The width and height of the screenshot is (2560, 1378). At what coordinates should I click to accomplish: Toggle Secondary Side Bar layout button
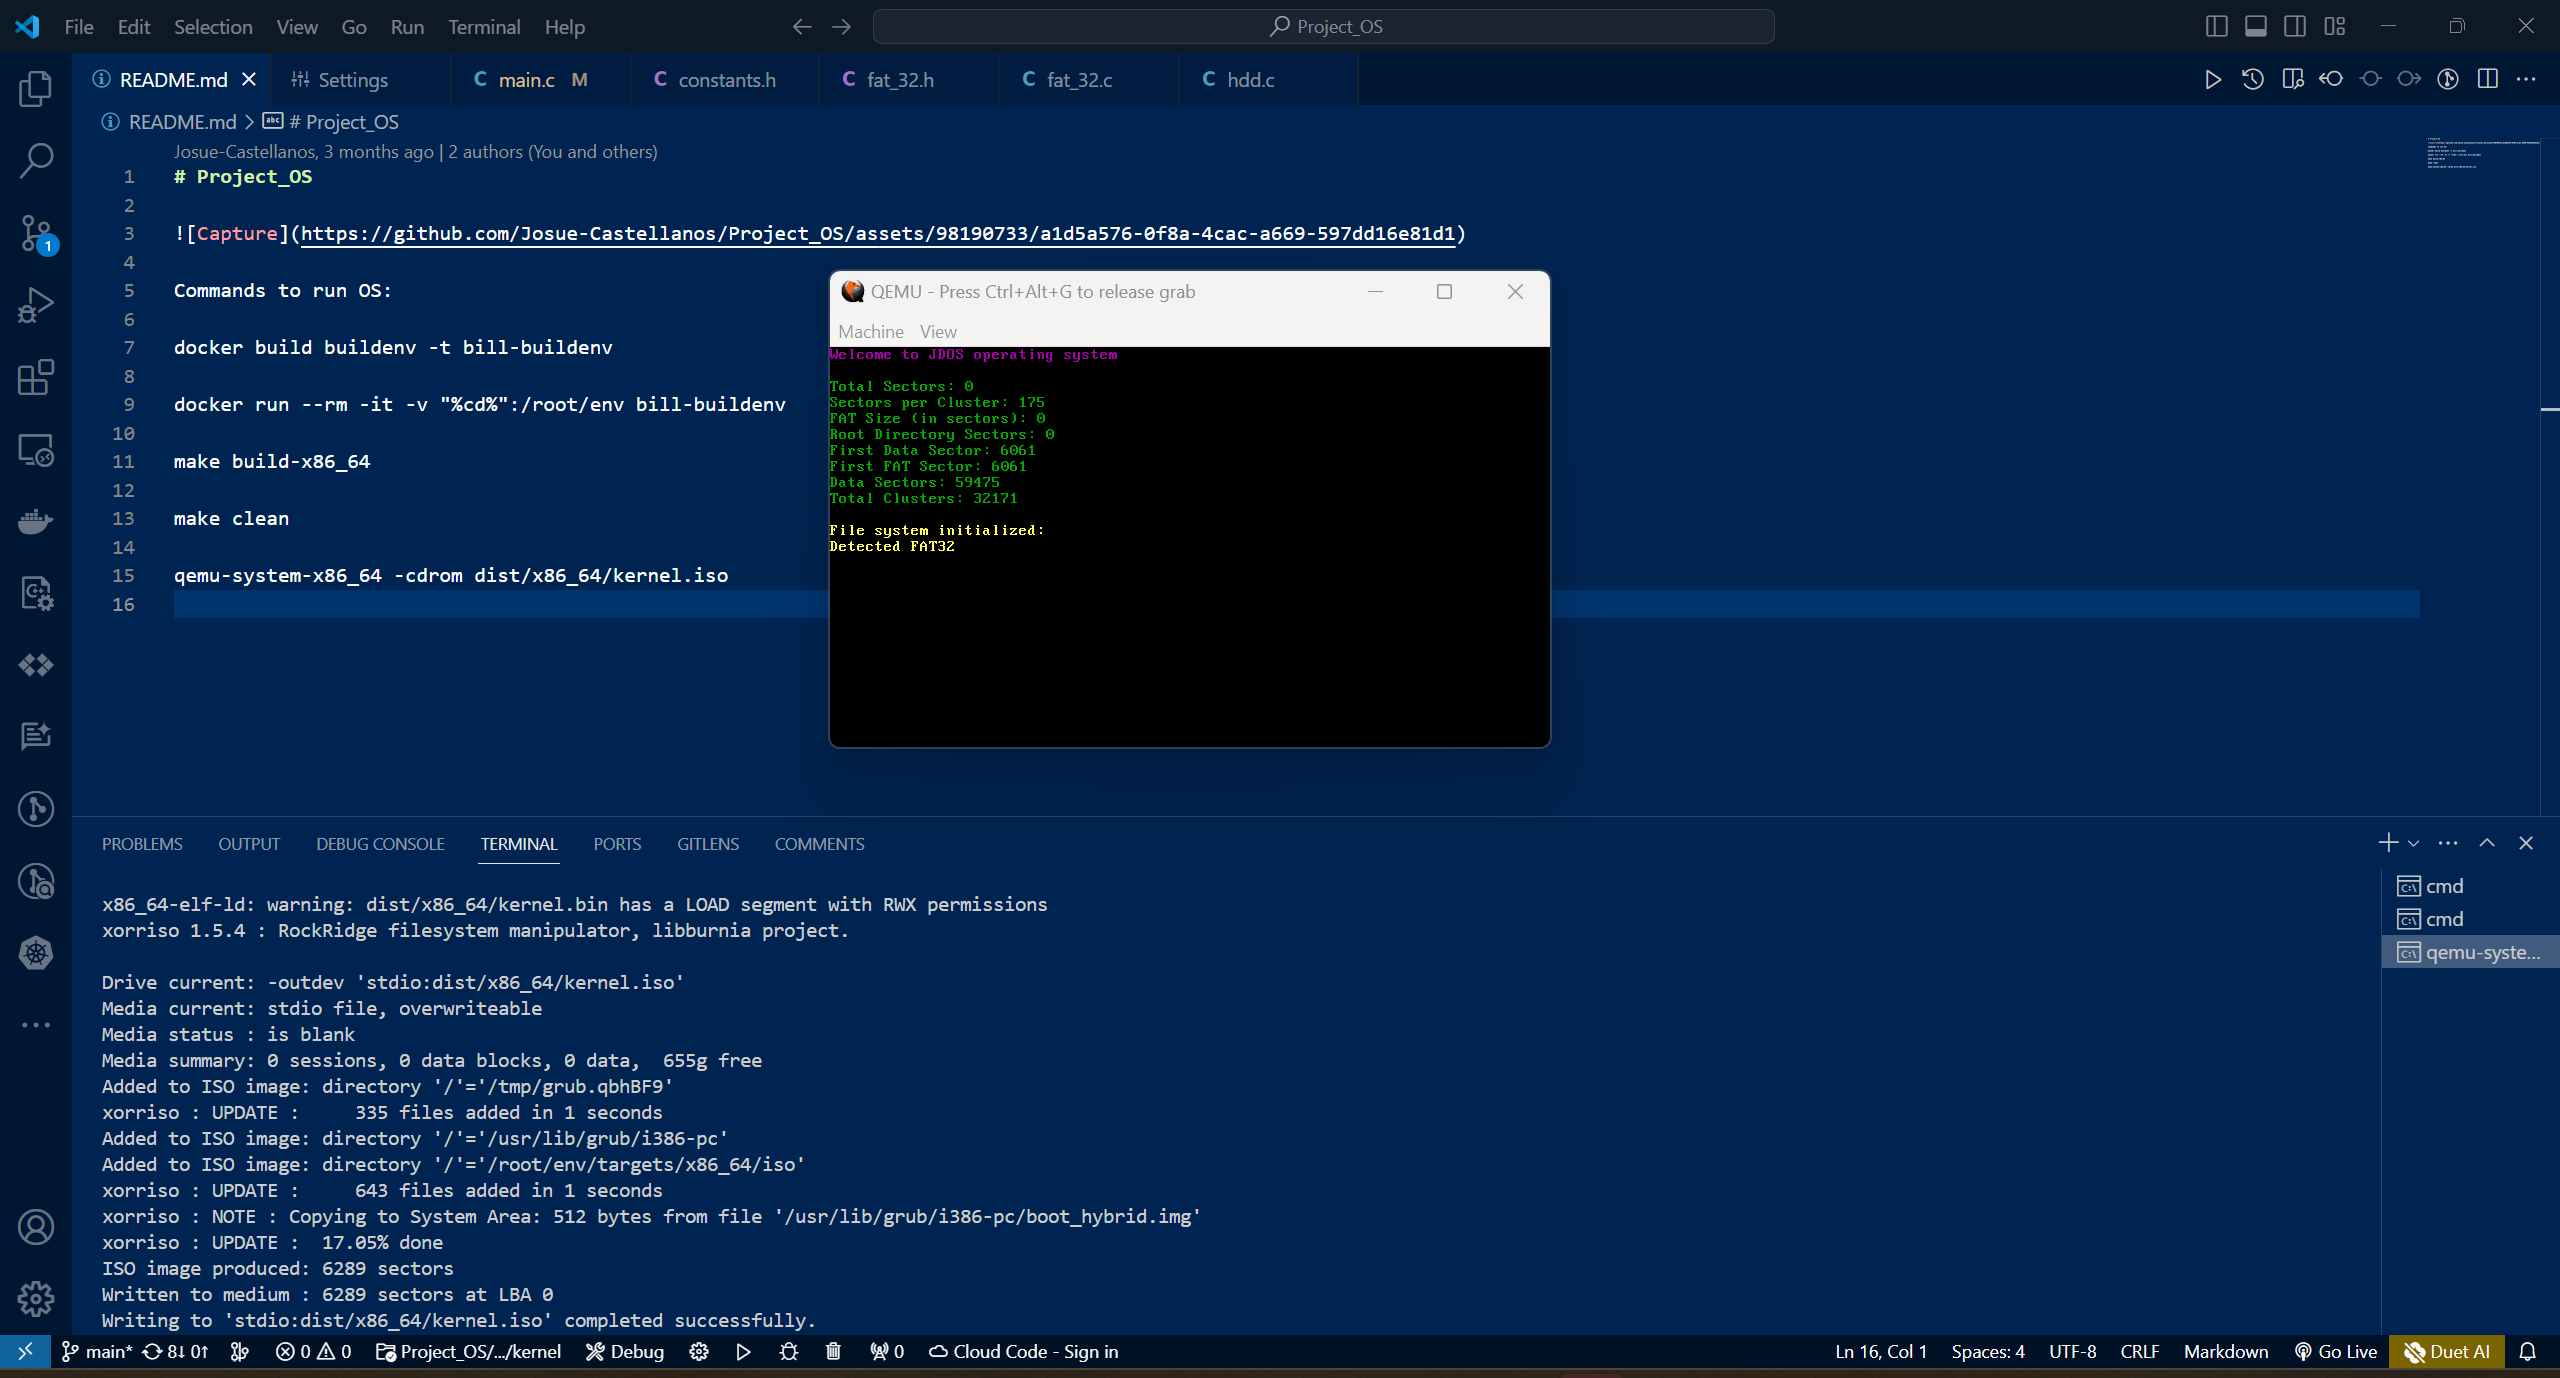click(x=2295, y=27)
